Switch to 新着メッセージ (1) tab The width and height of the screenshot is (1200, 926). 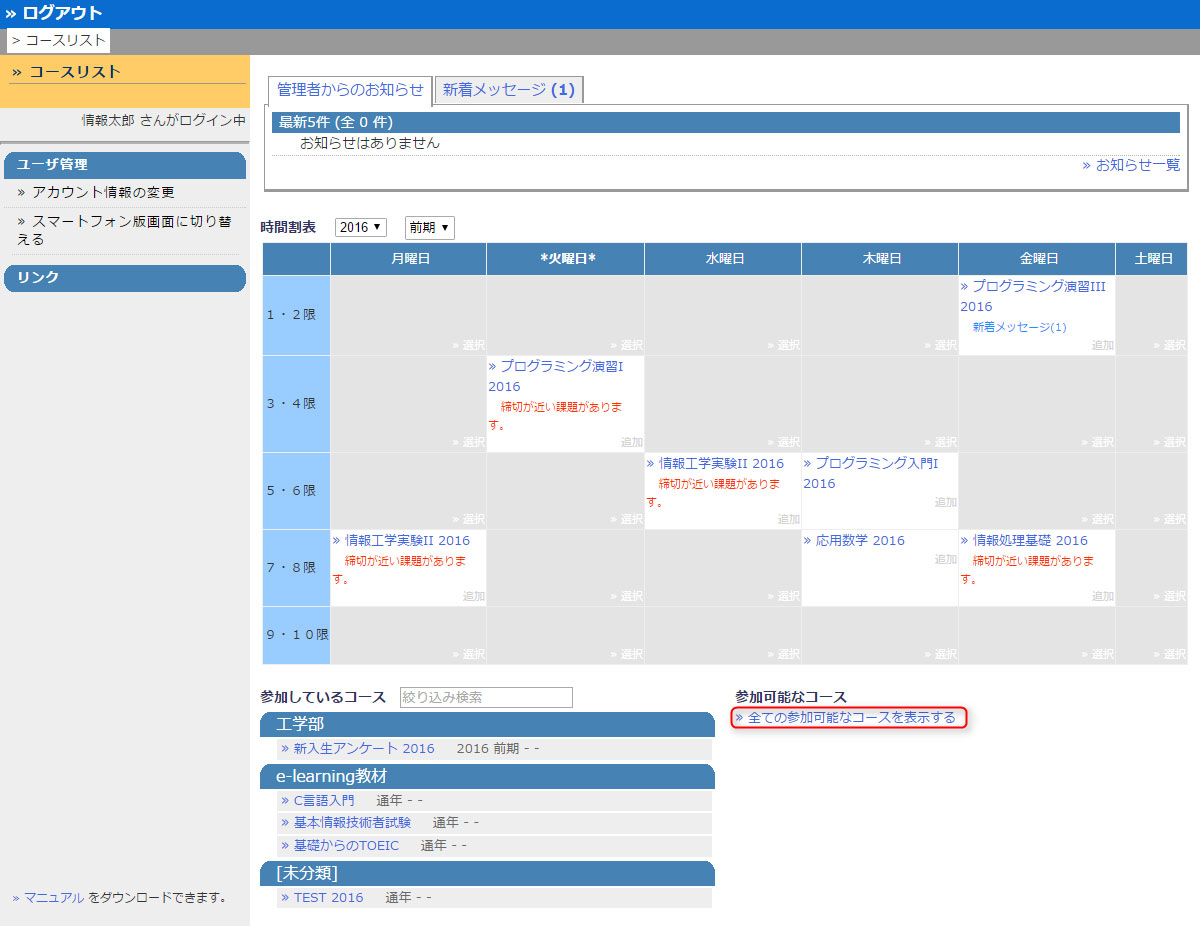[509, 89]
